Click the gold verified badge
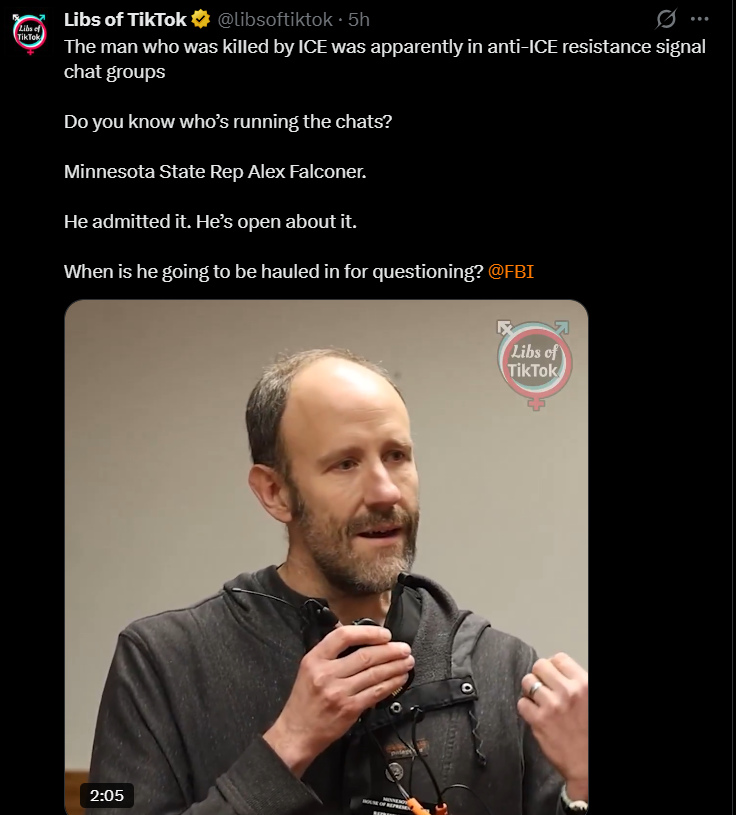Viewport: 736px width, 815px height. pyautogui.click(x=201, y=19)
